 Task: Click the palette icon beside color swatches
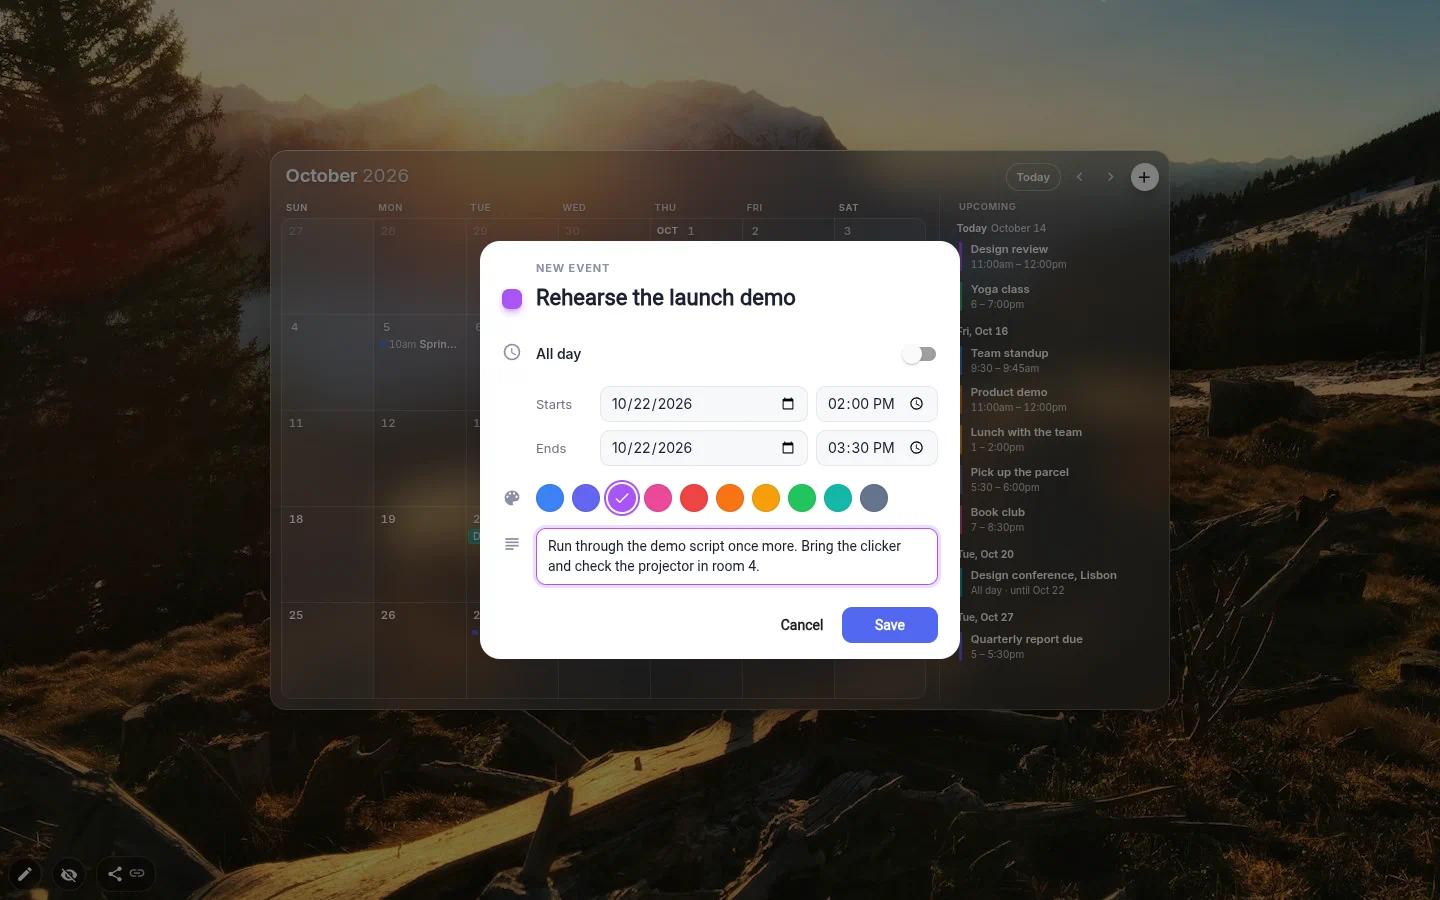512,498
